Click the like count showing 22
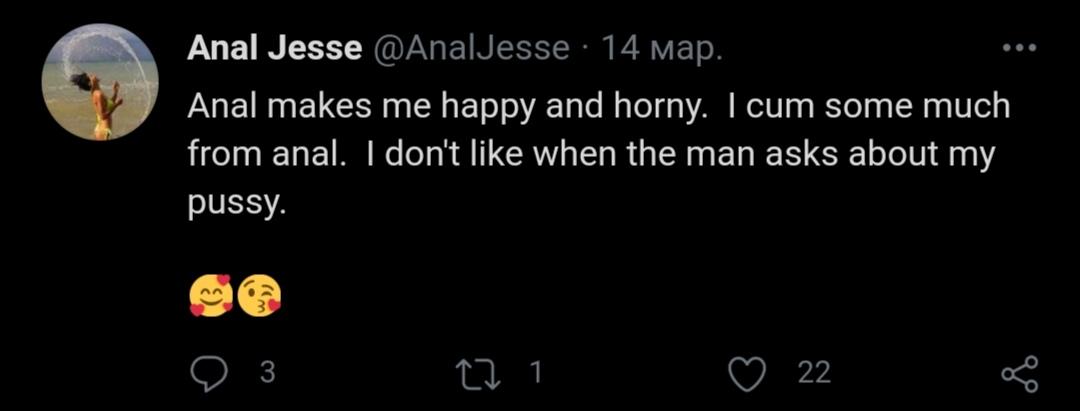 (814, 374)
